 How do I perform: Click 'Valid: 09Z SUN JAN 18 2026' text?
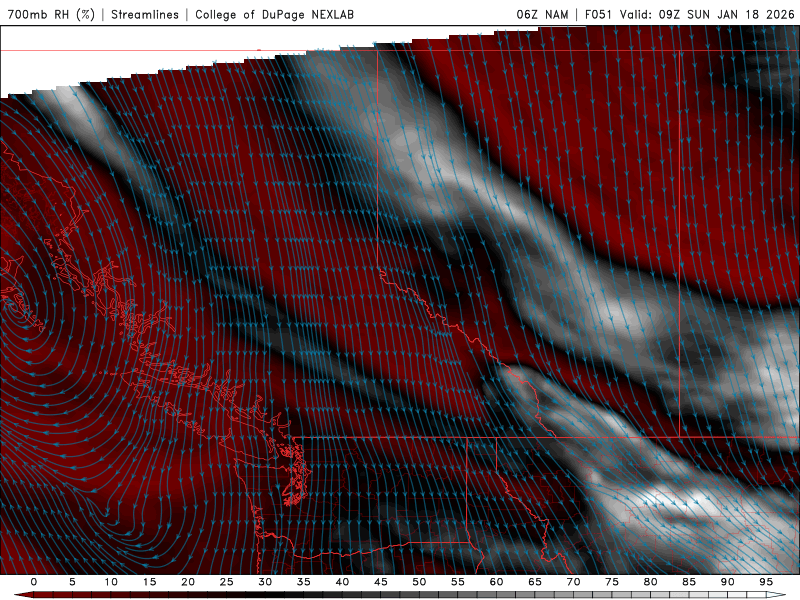coord(707,14)
